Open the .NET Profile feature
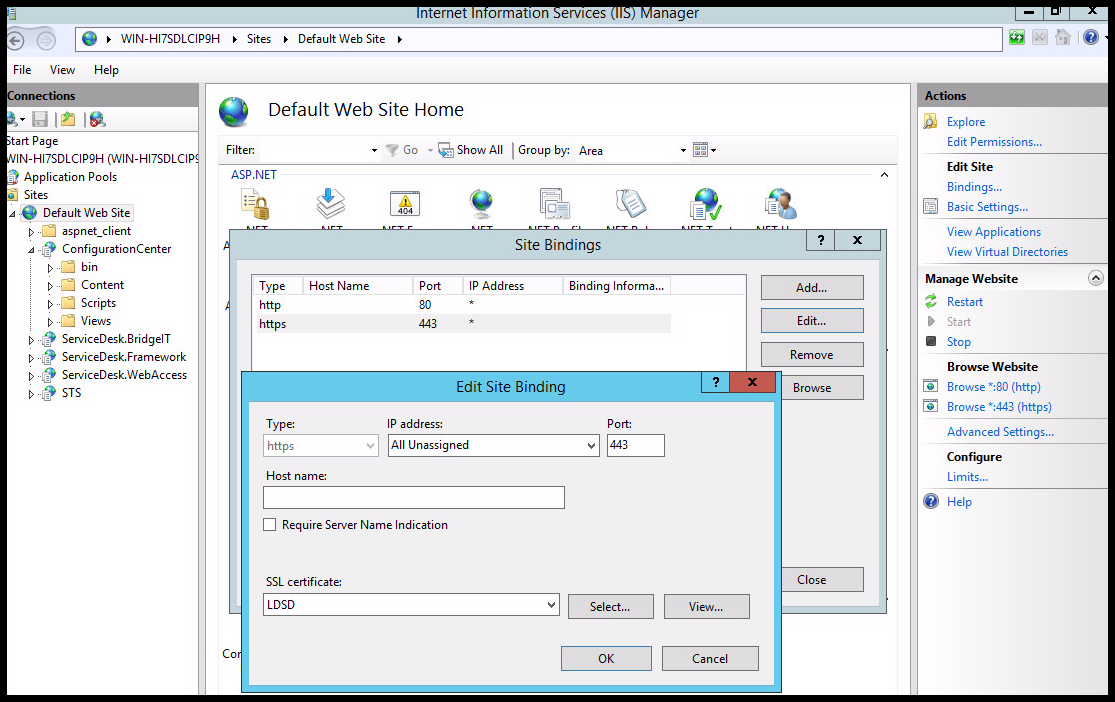 click(x=556, y=205)
